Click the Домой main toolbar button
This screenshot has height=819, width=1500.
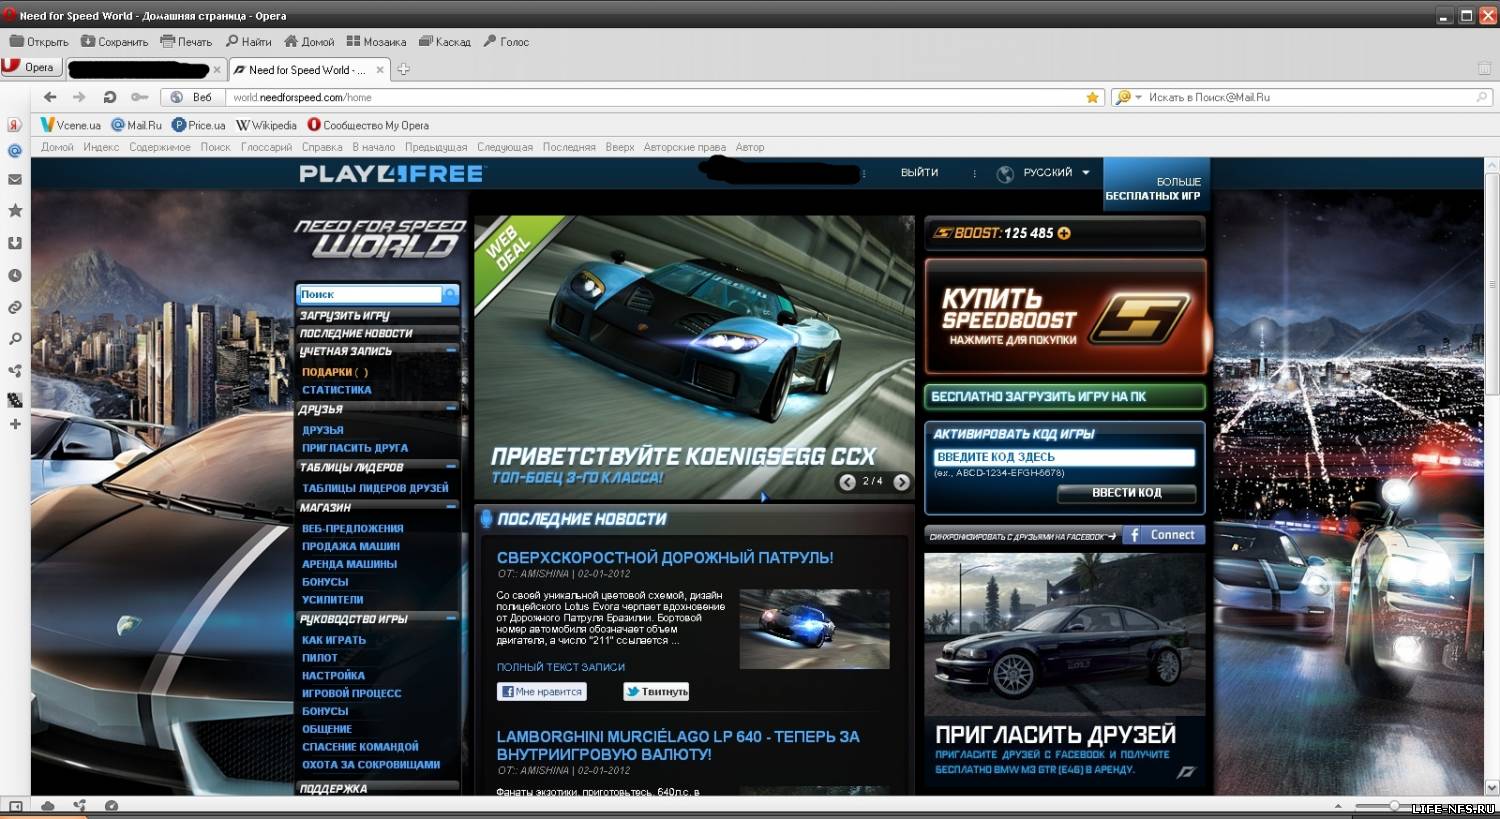[309, 42]
